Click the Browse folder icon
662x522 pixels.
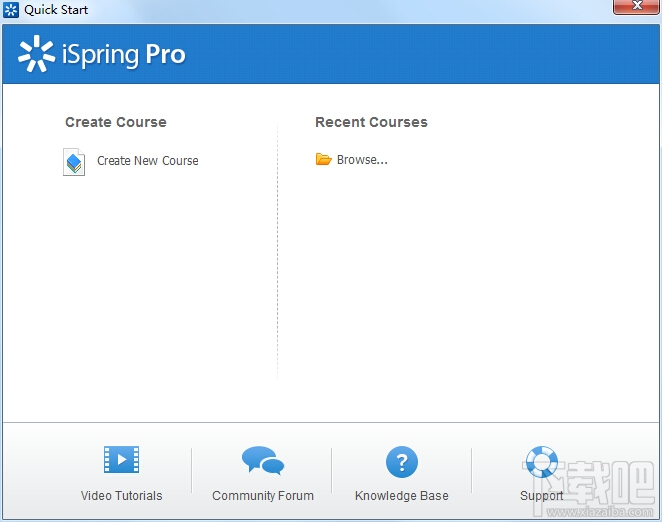pyautogui.click(x=324, y=159)
